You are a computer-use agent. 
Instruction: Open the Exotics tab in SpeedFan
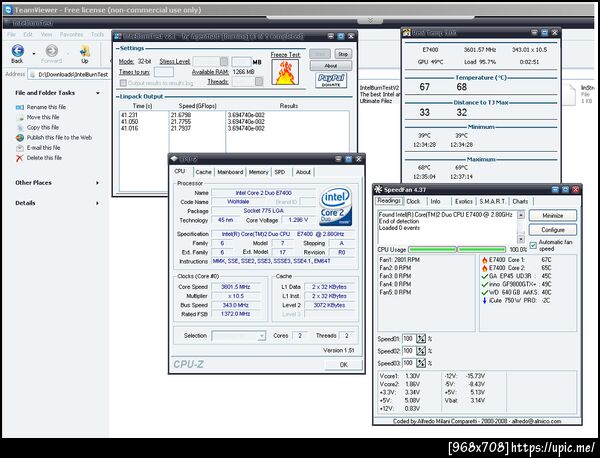[x=464, y=201]
